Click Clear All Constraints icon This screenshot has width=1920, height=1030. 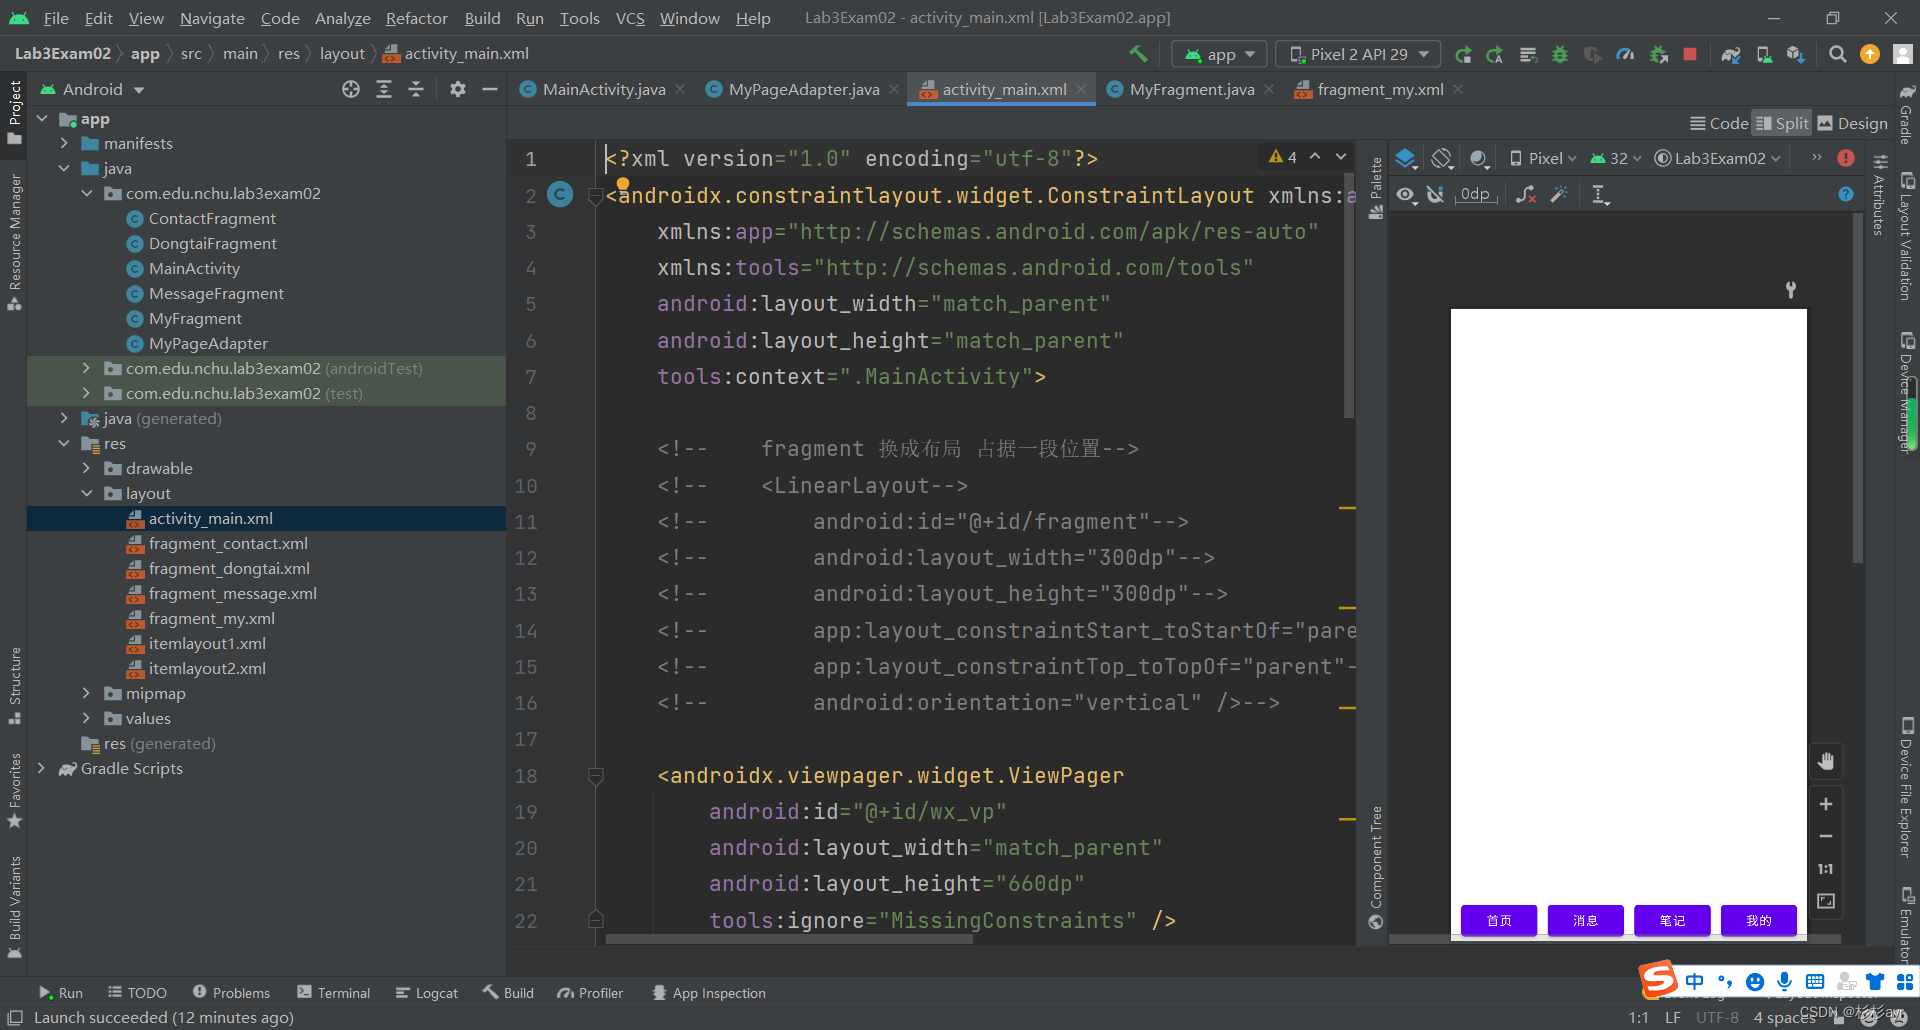click(x=1525, y=195)
